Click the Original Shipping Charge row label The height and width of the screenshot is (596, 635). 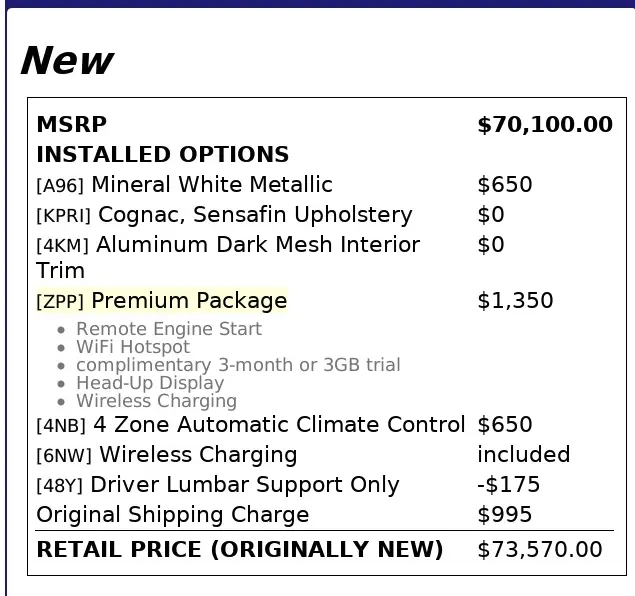(x=172, y=515)
